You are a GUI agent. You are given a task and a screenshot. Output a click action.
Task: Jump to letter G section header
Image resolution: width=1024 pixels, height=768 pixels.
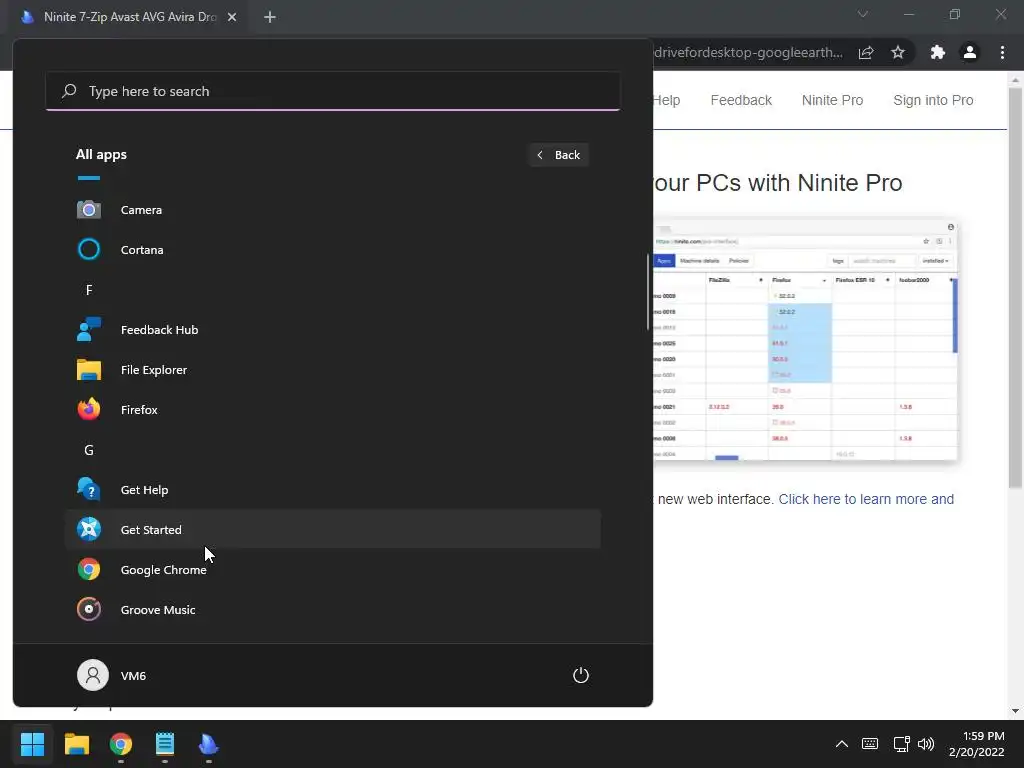point(89,450)
